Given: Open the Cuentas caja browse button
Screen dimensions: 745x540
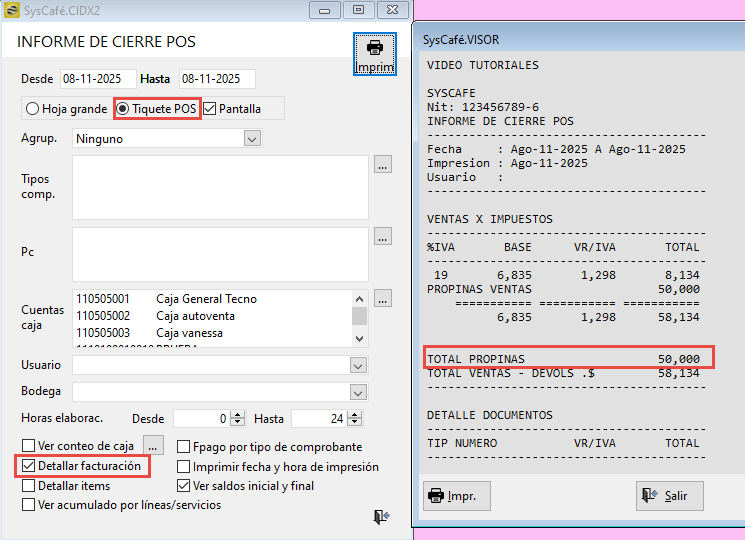Looking at the screenshot, I should [383, 298].
